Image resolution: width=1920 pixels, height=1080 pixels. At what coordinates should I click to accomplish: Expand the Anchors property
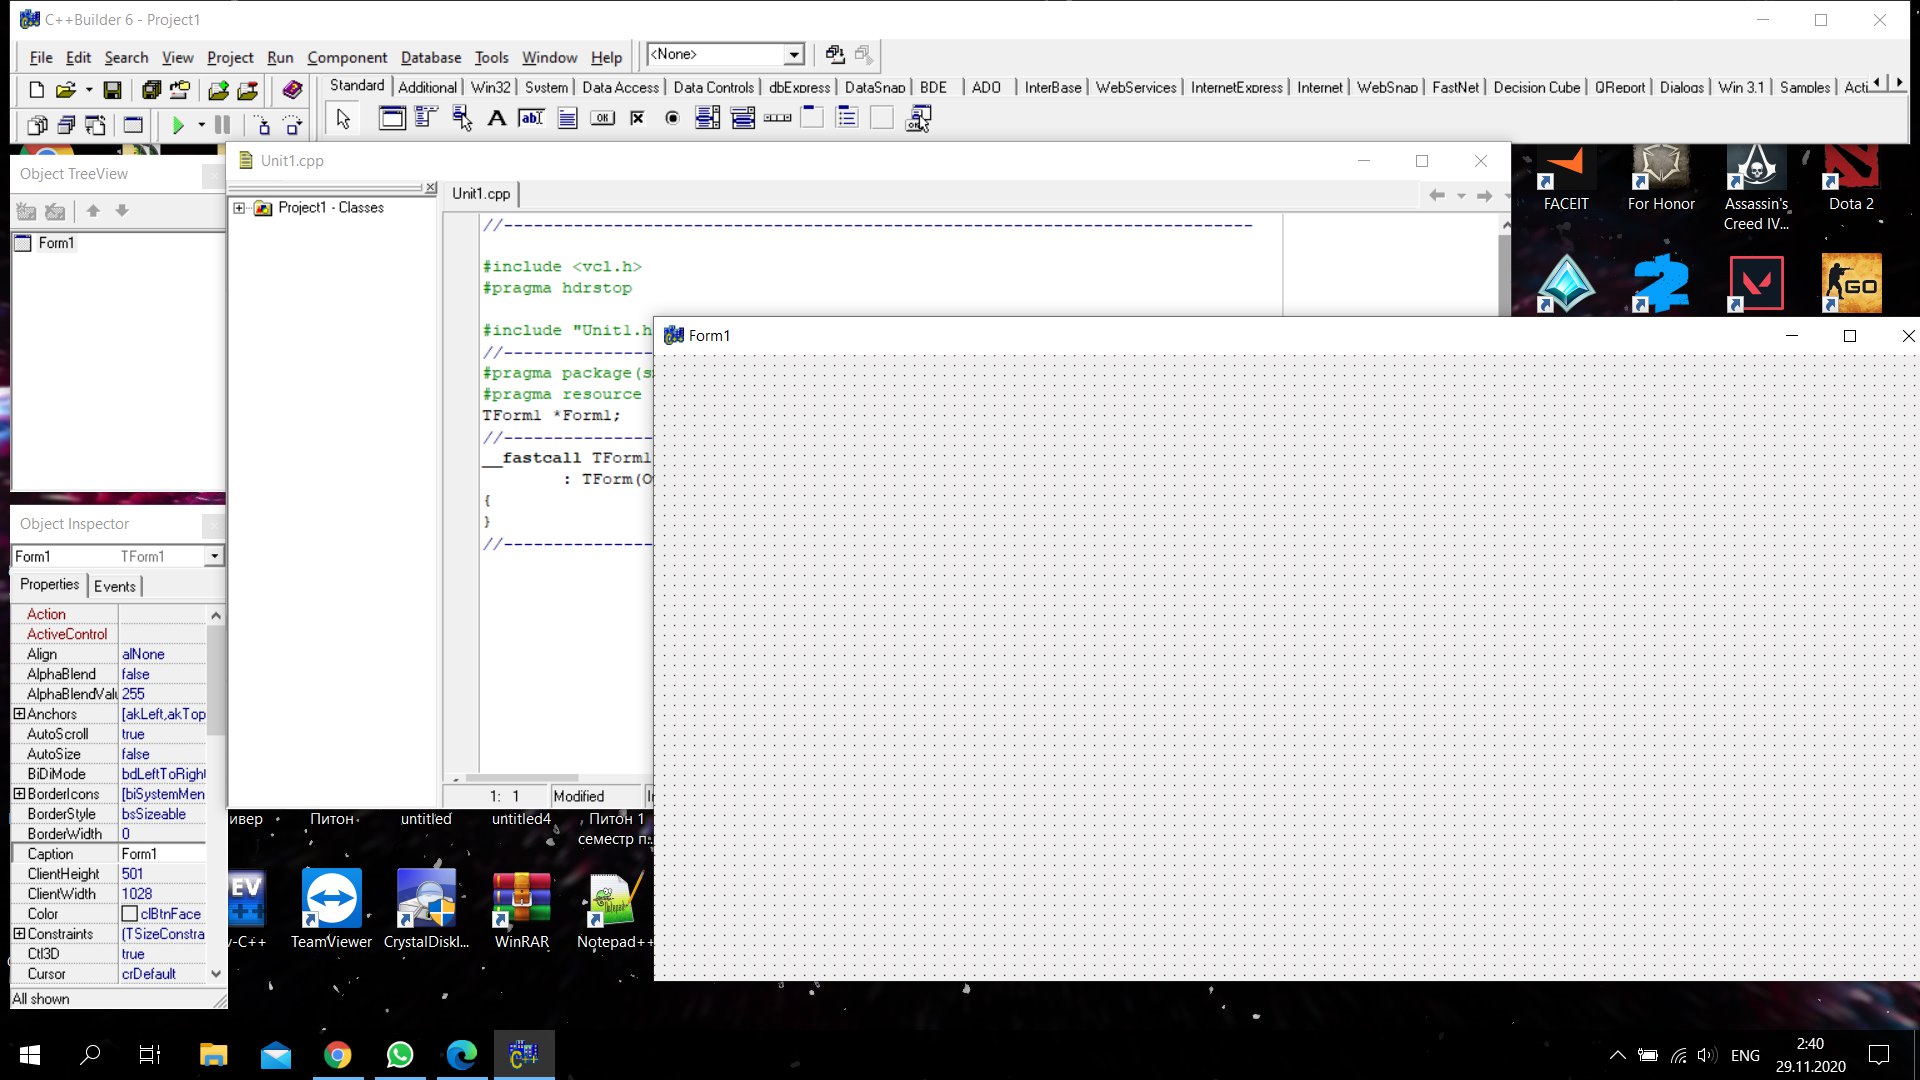19,714
